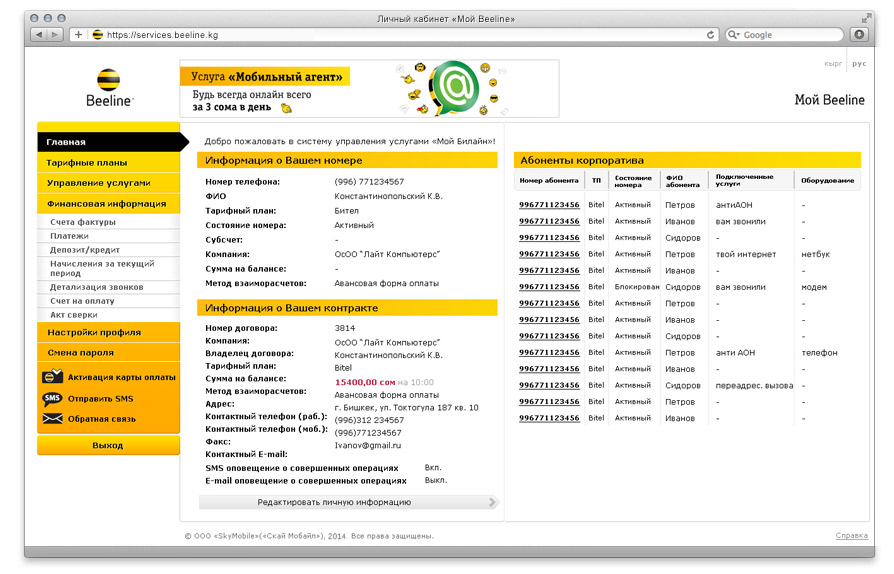The image size is (894, 574).
Task: Click the envelope feedback icon
Action: point(52,419)
